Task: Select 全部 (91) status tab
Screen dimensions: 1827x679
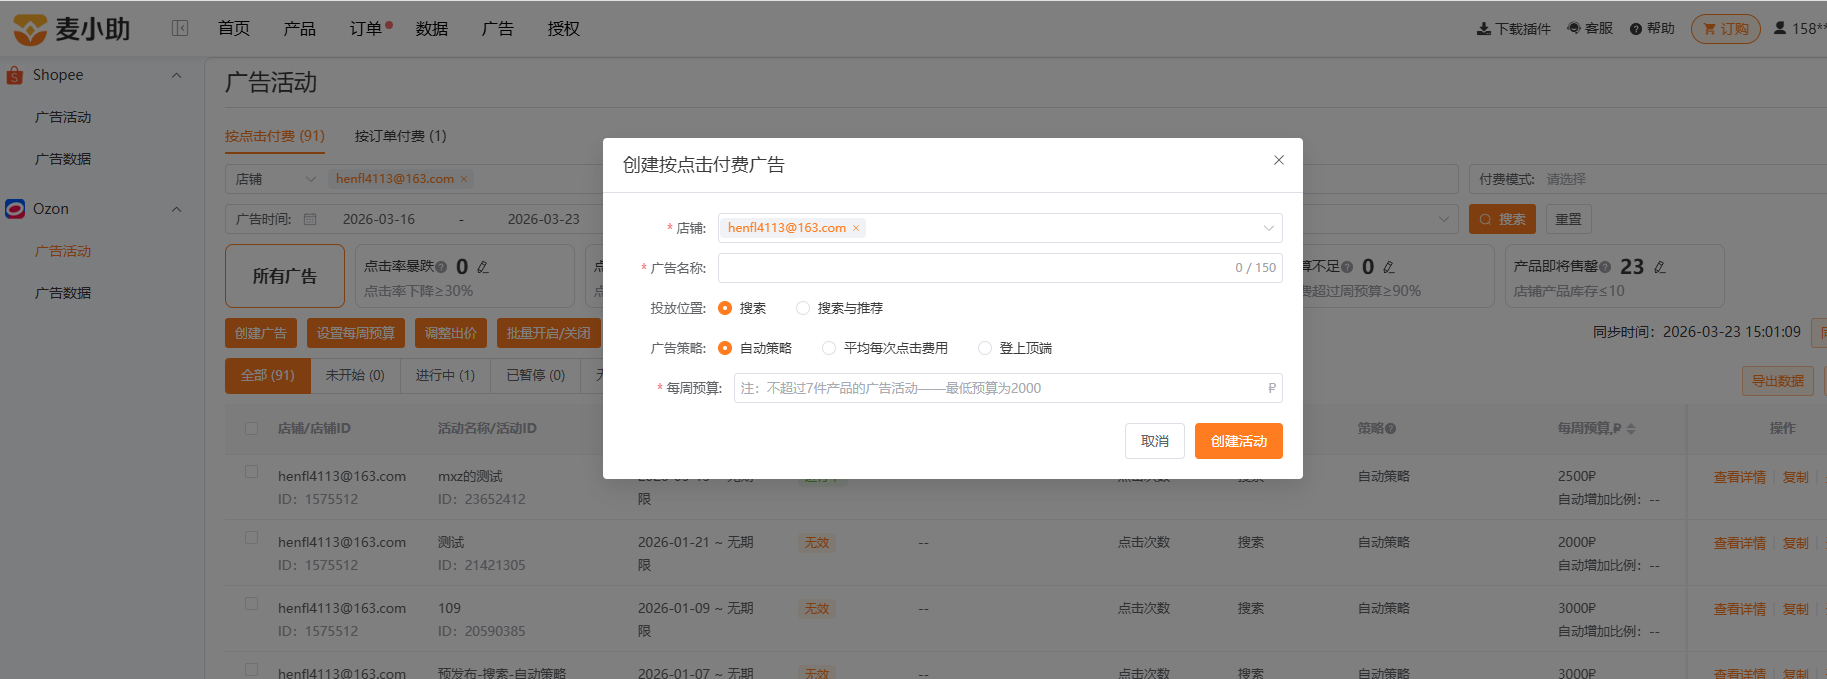Action: coord(267,375)
